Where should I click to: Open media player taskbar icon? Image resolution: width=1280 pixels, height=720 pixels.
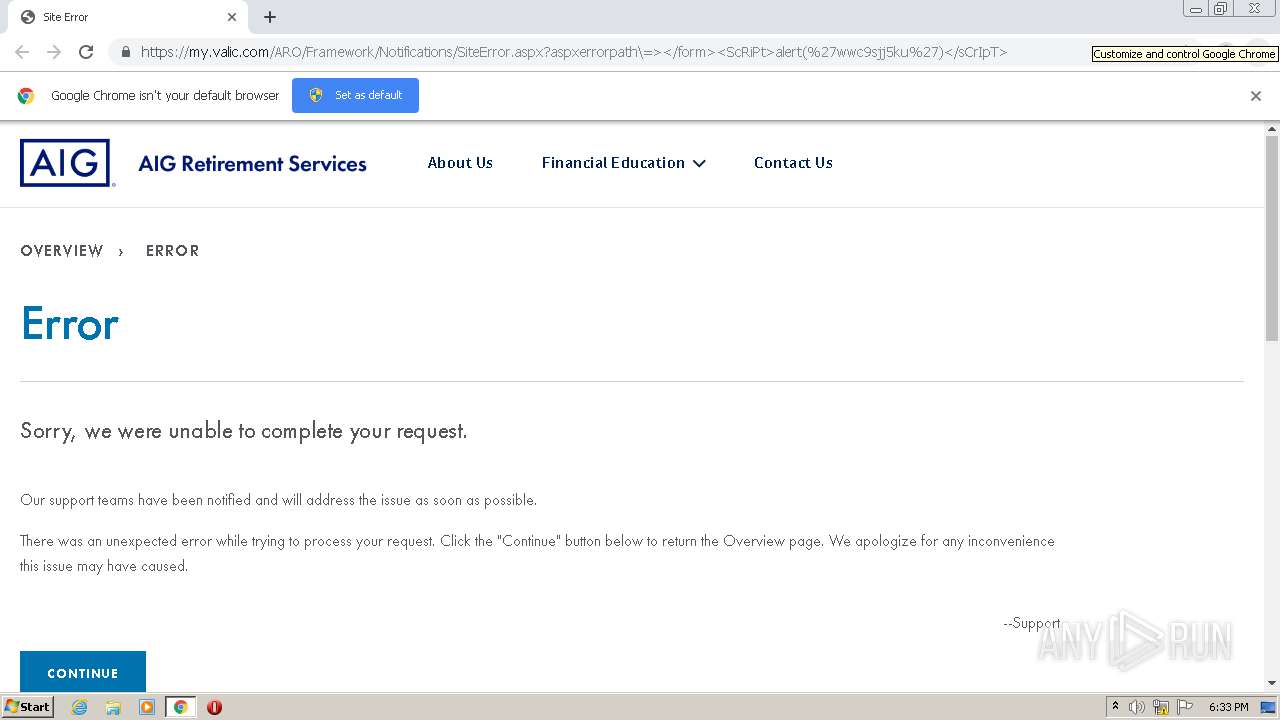(x=147, y=707)
